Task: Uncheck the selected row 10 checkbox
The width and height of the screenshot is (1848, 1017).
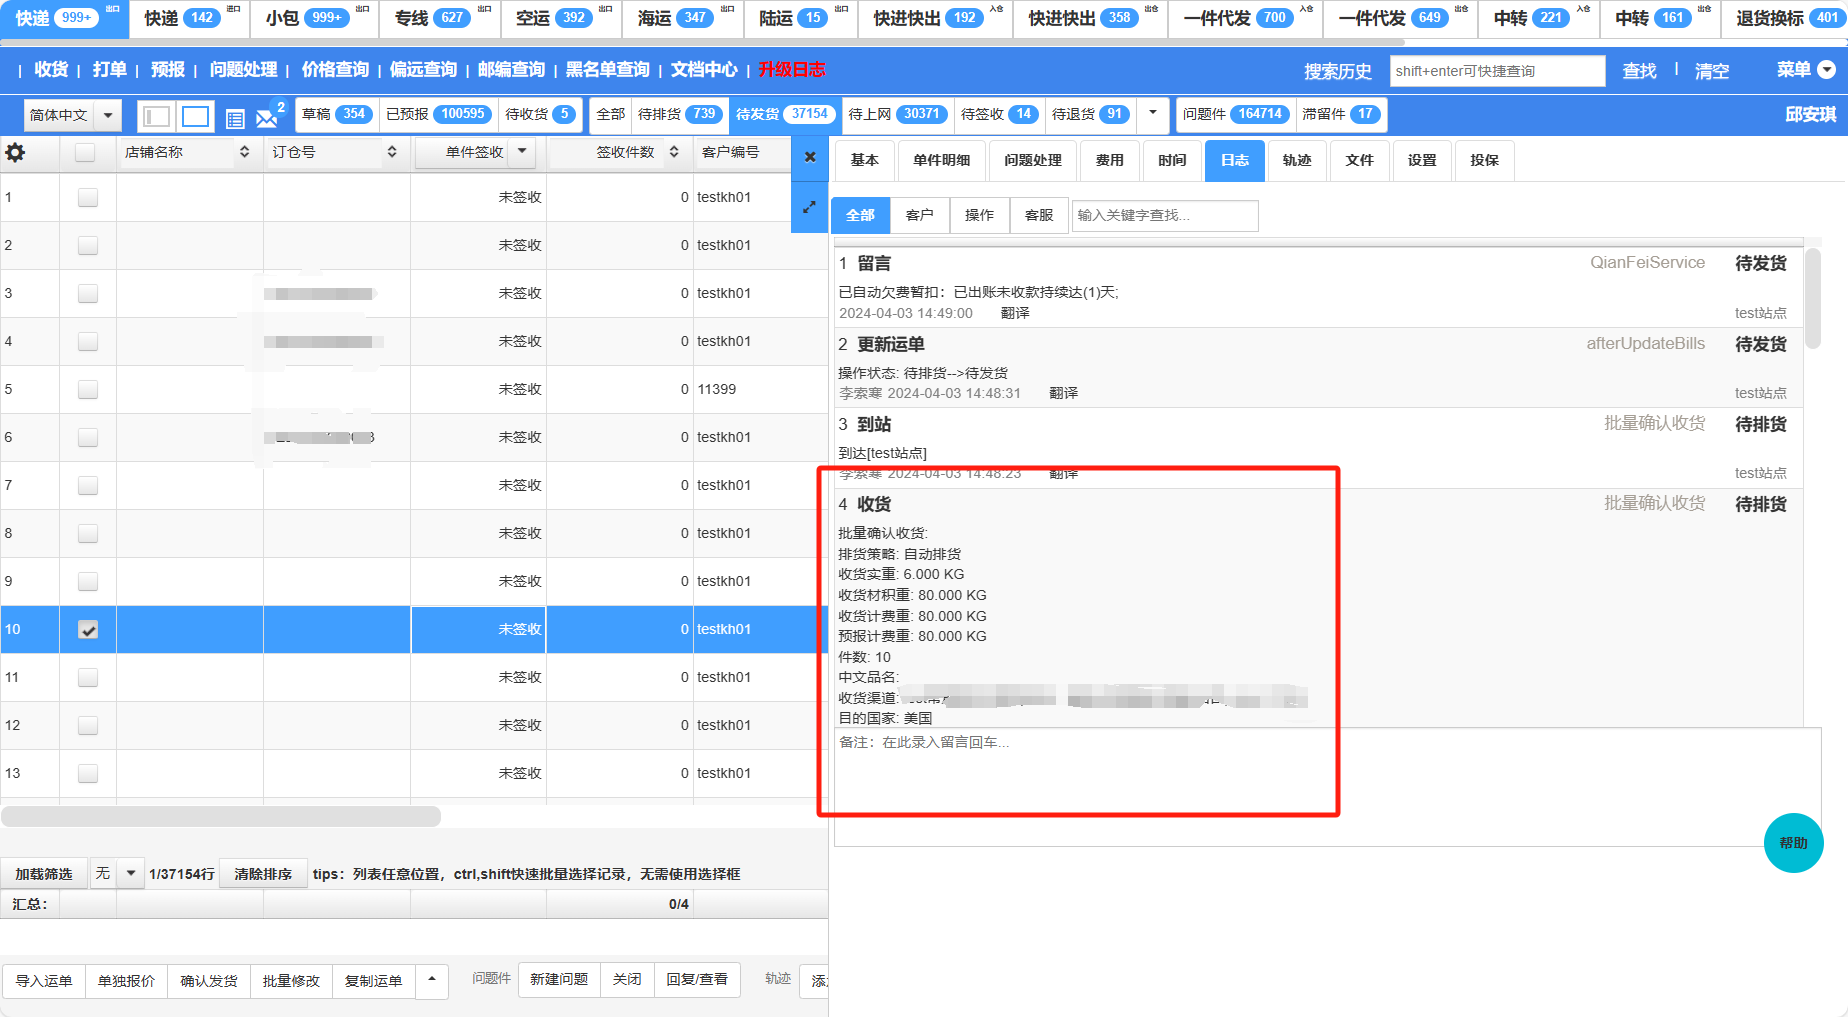Action: 88,630
